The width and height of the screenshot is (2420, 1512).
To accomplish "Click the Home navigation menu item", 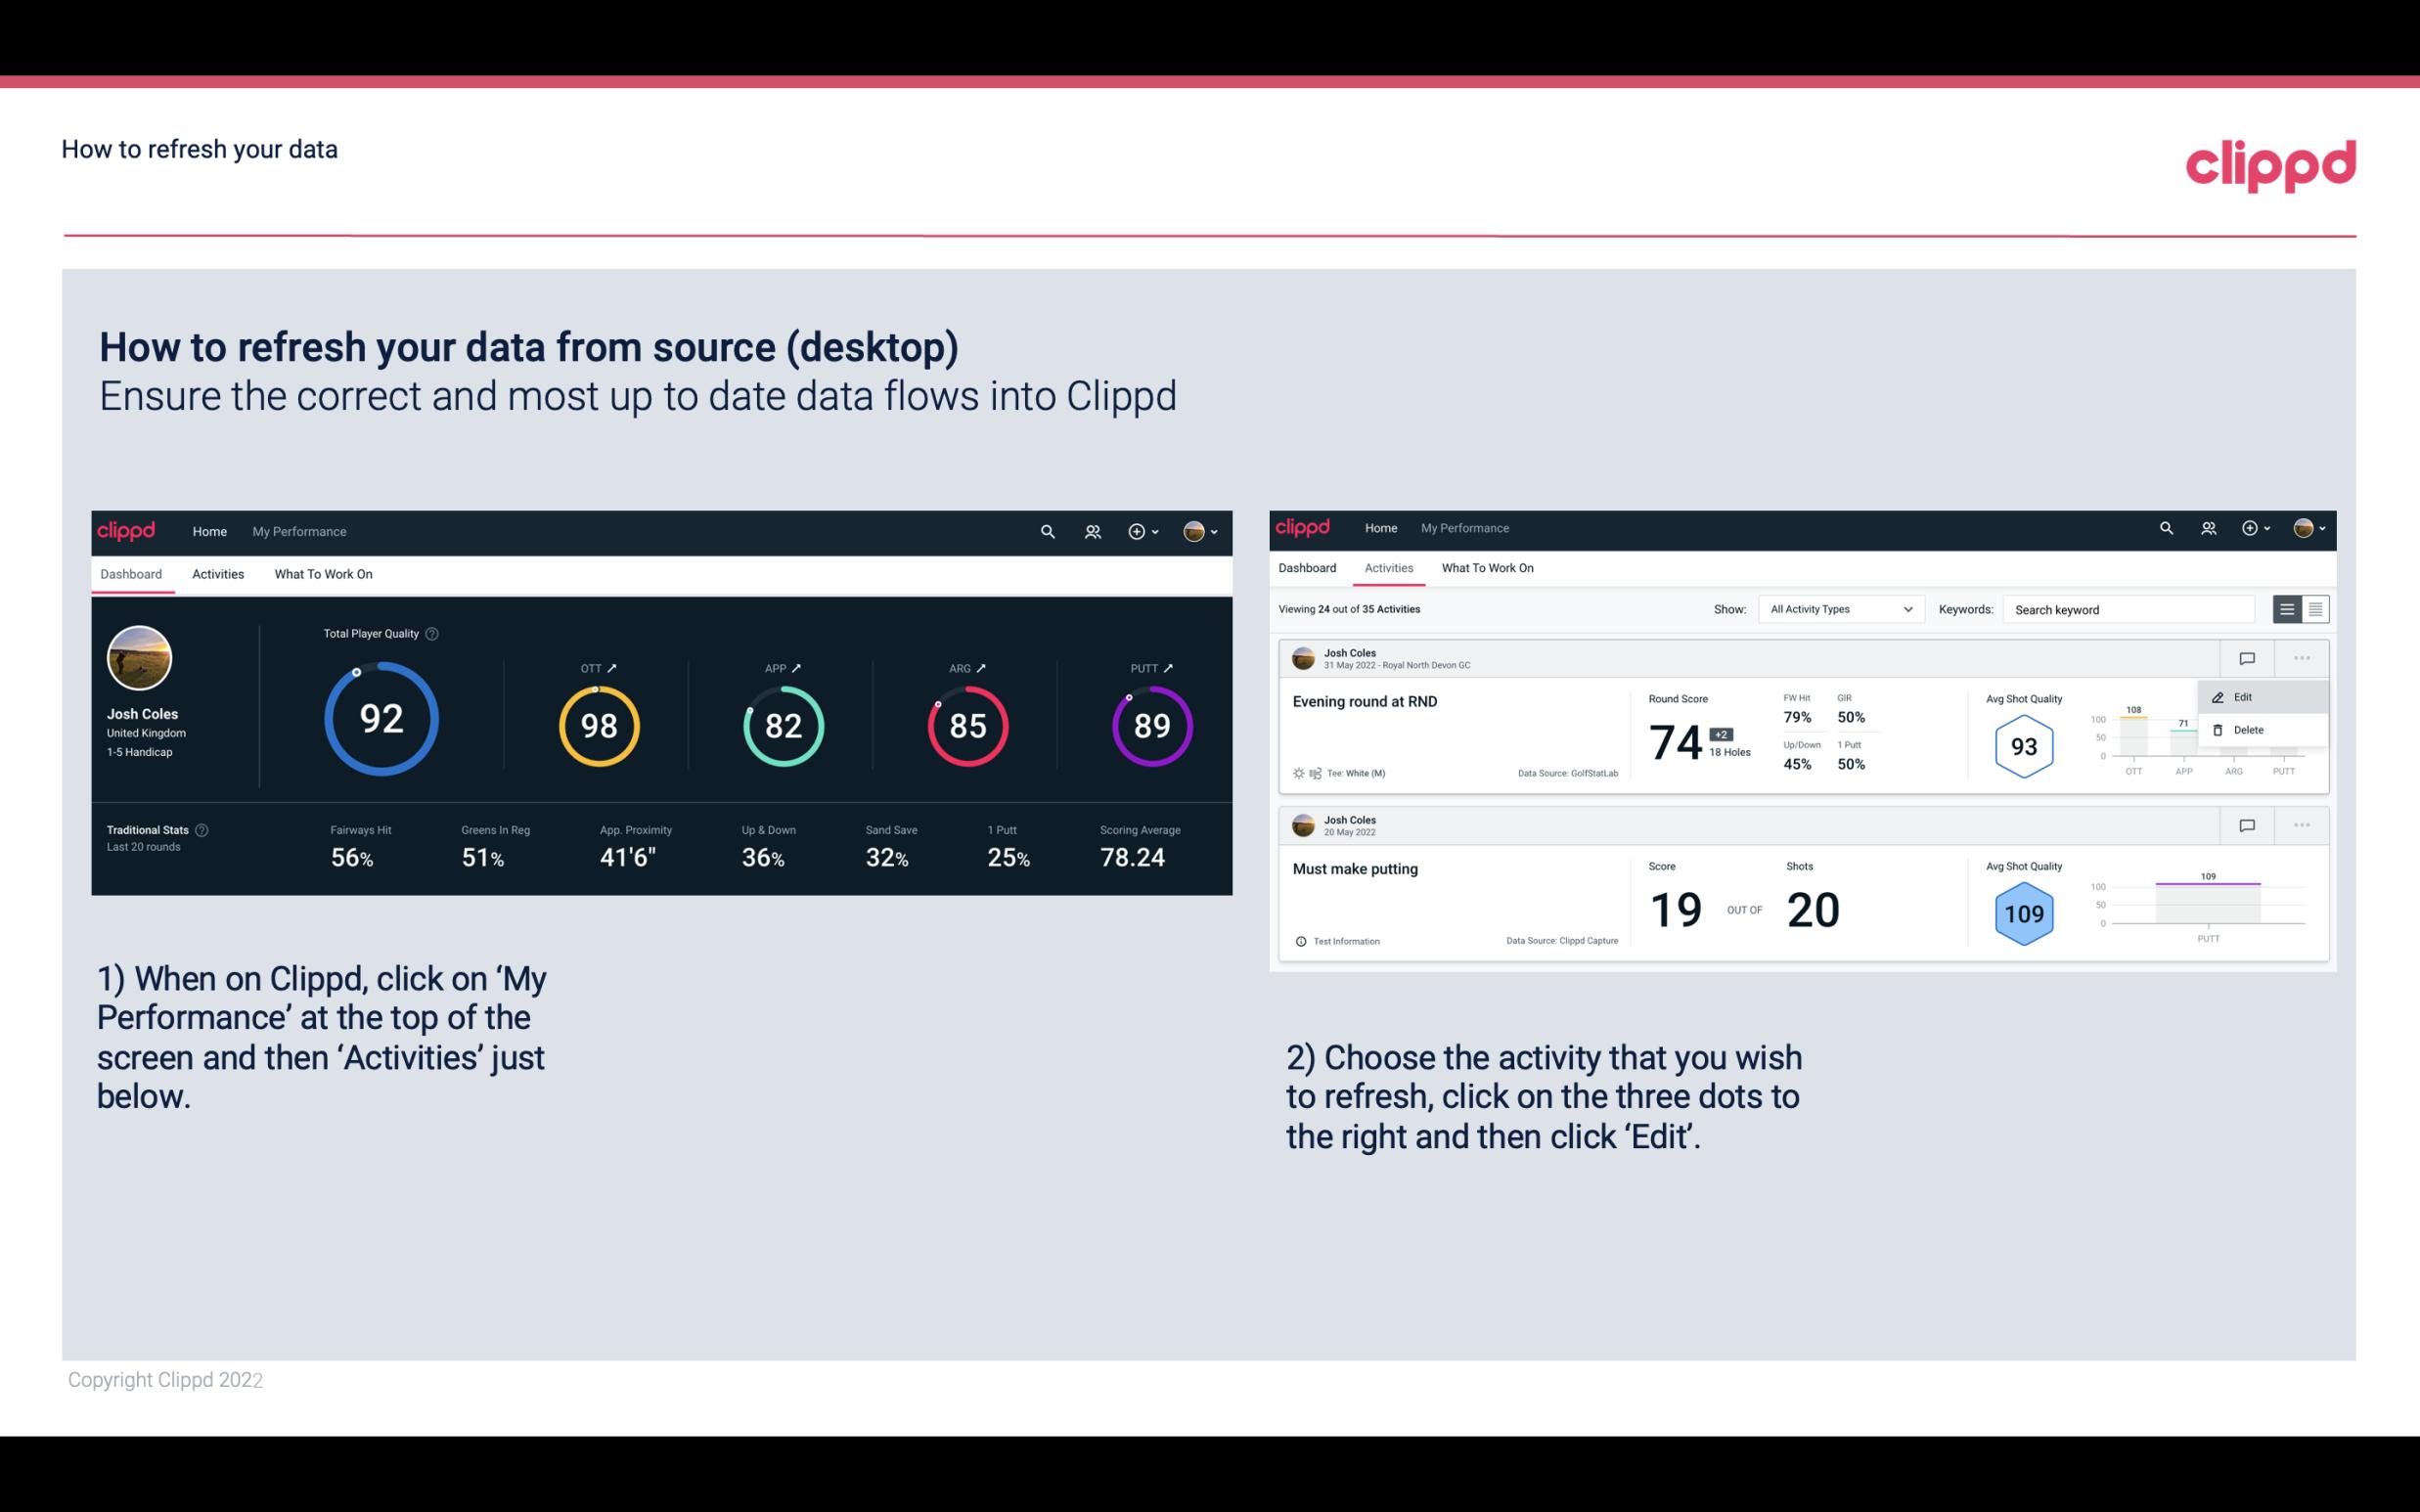I will point(207,529).
